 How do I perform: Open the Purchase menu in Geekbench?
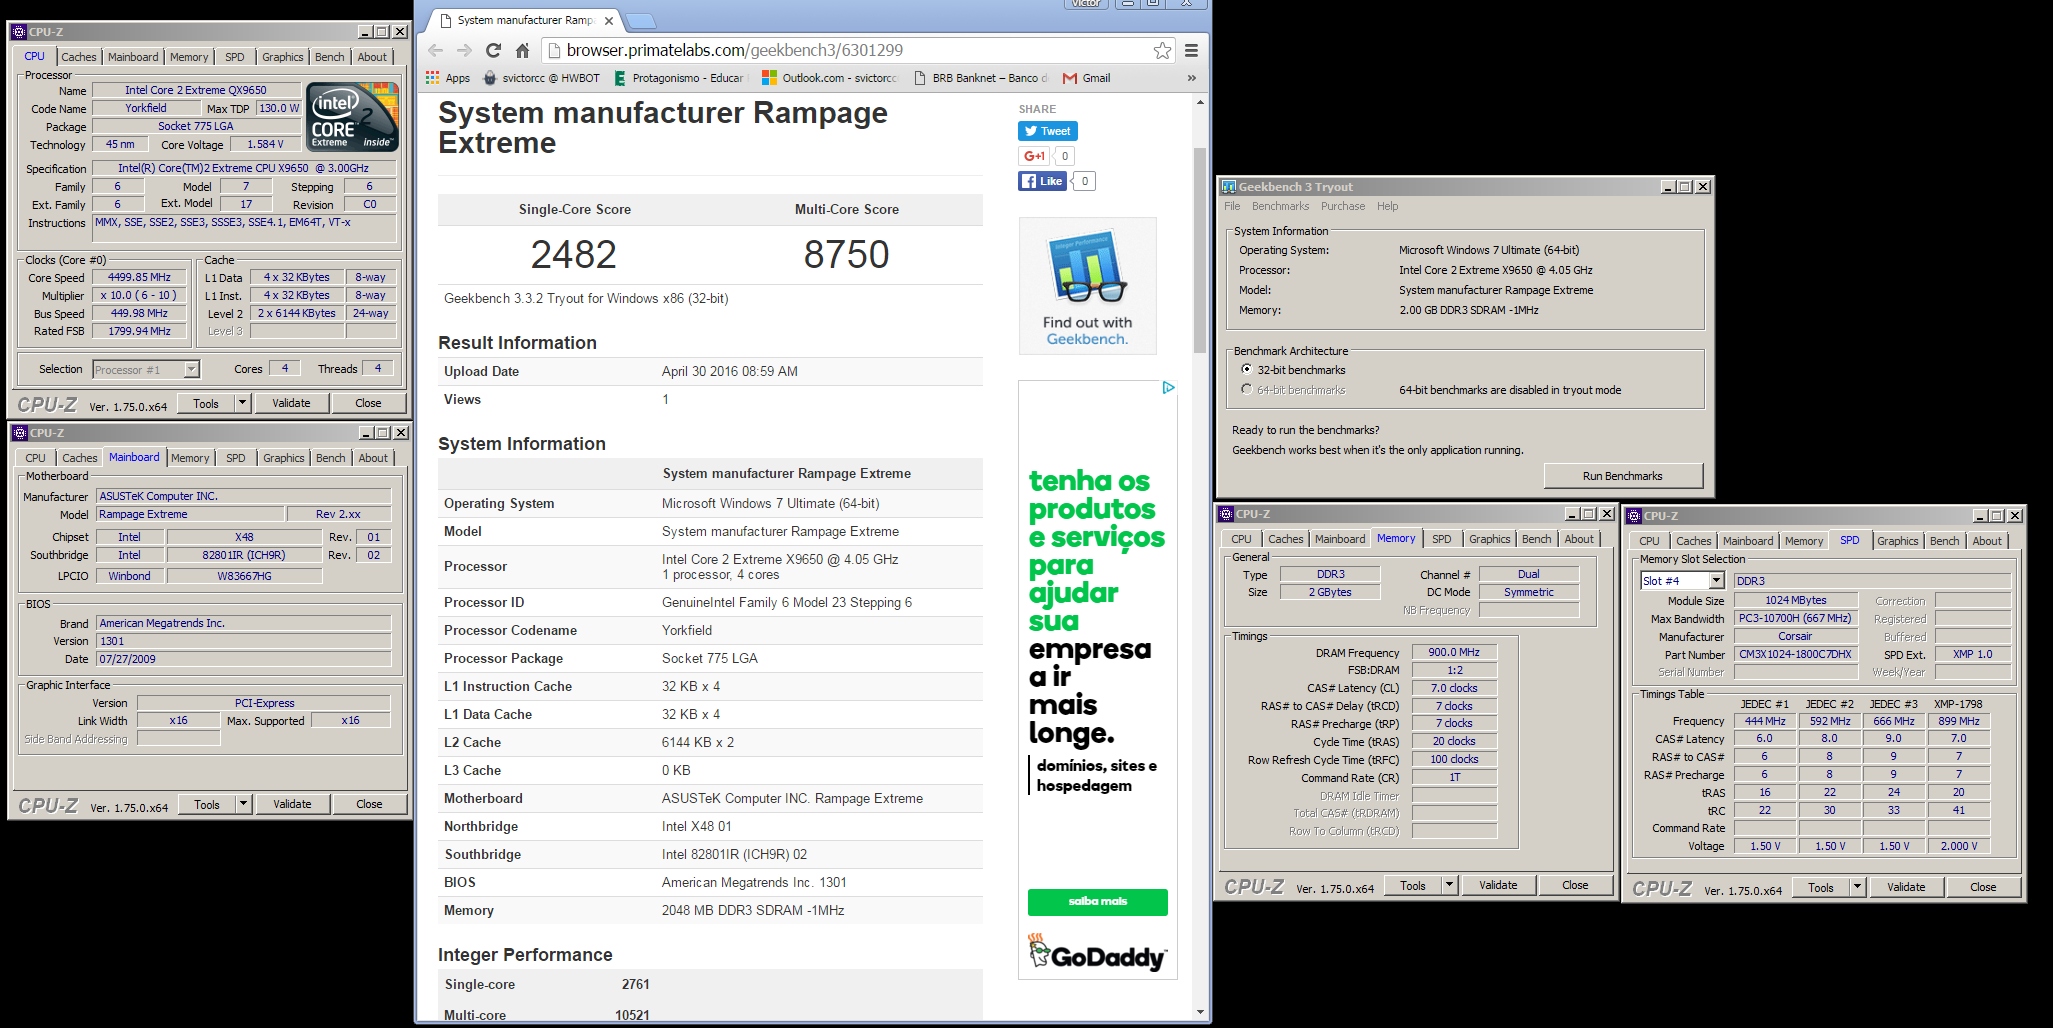1343,206
